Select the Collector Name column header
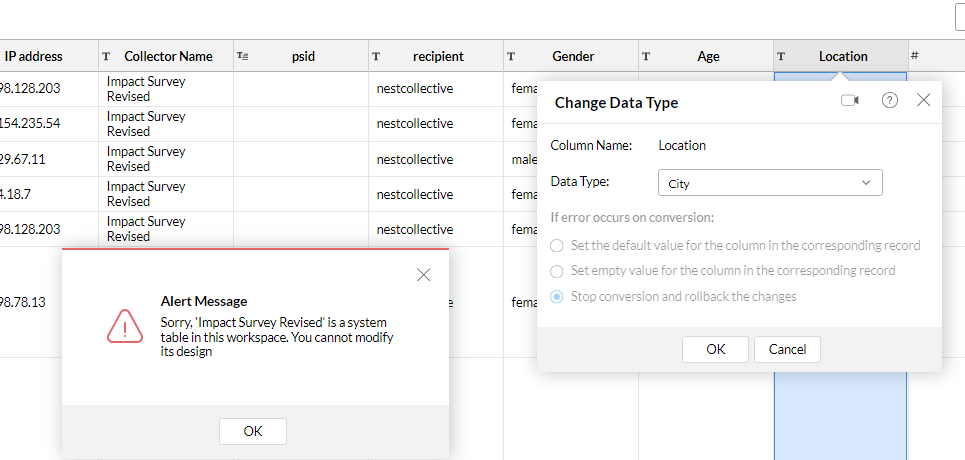The image size is (965, 460). pos(168,57)
